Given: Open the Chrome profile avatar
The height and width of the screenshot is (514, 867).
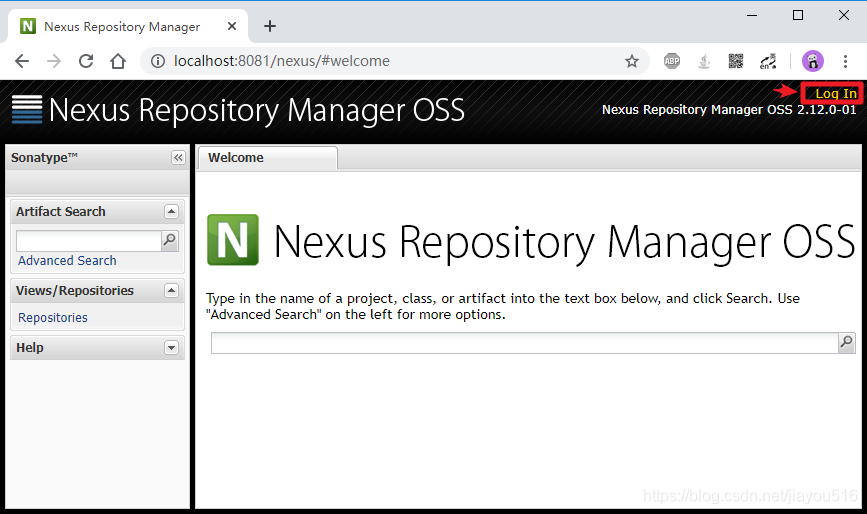Looking at the screenshot, I should point(813,61).
